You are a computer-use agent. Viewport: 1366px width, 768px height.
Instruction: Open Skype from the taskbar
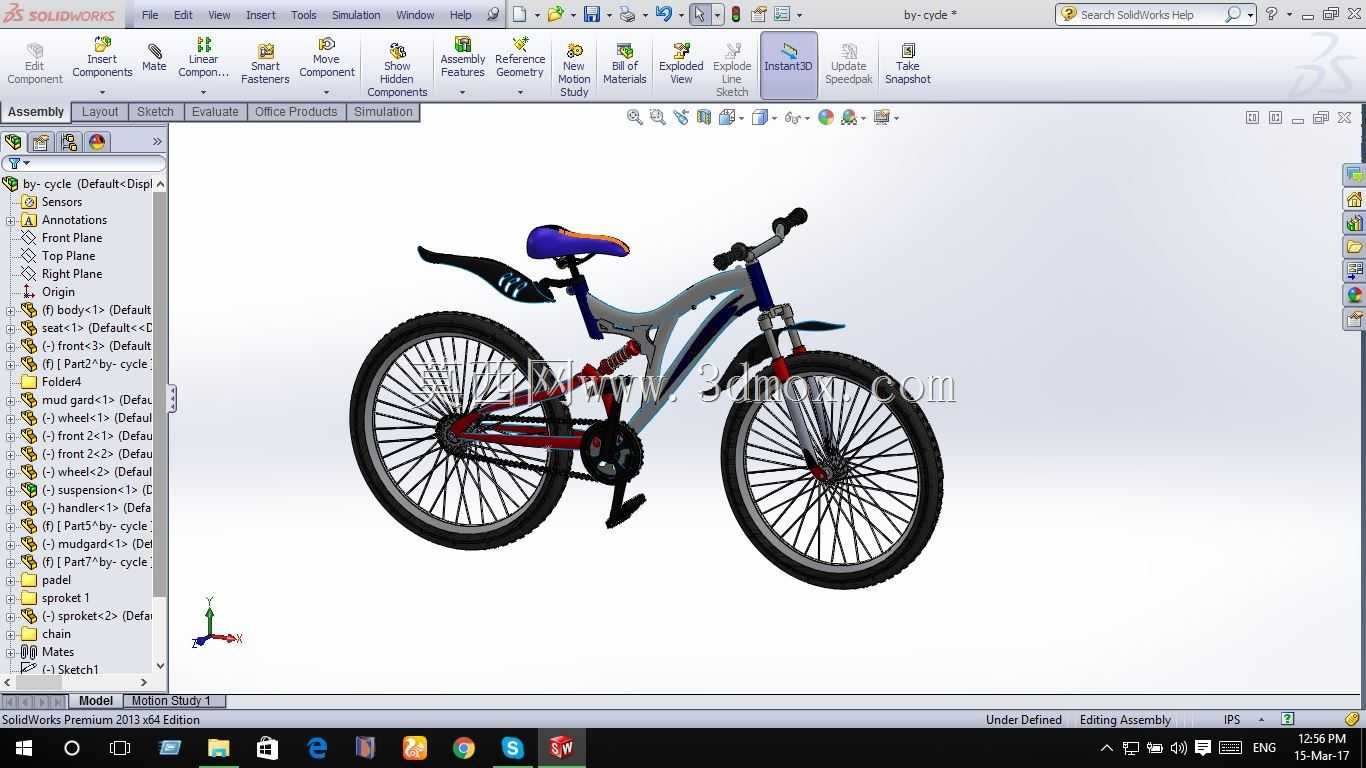tap(512, 748)
